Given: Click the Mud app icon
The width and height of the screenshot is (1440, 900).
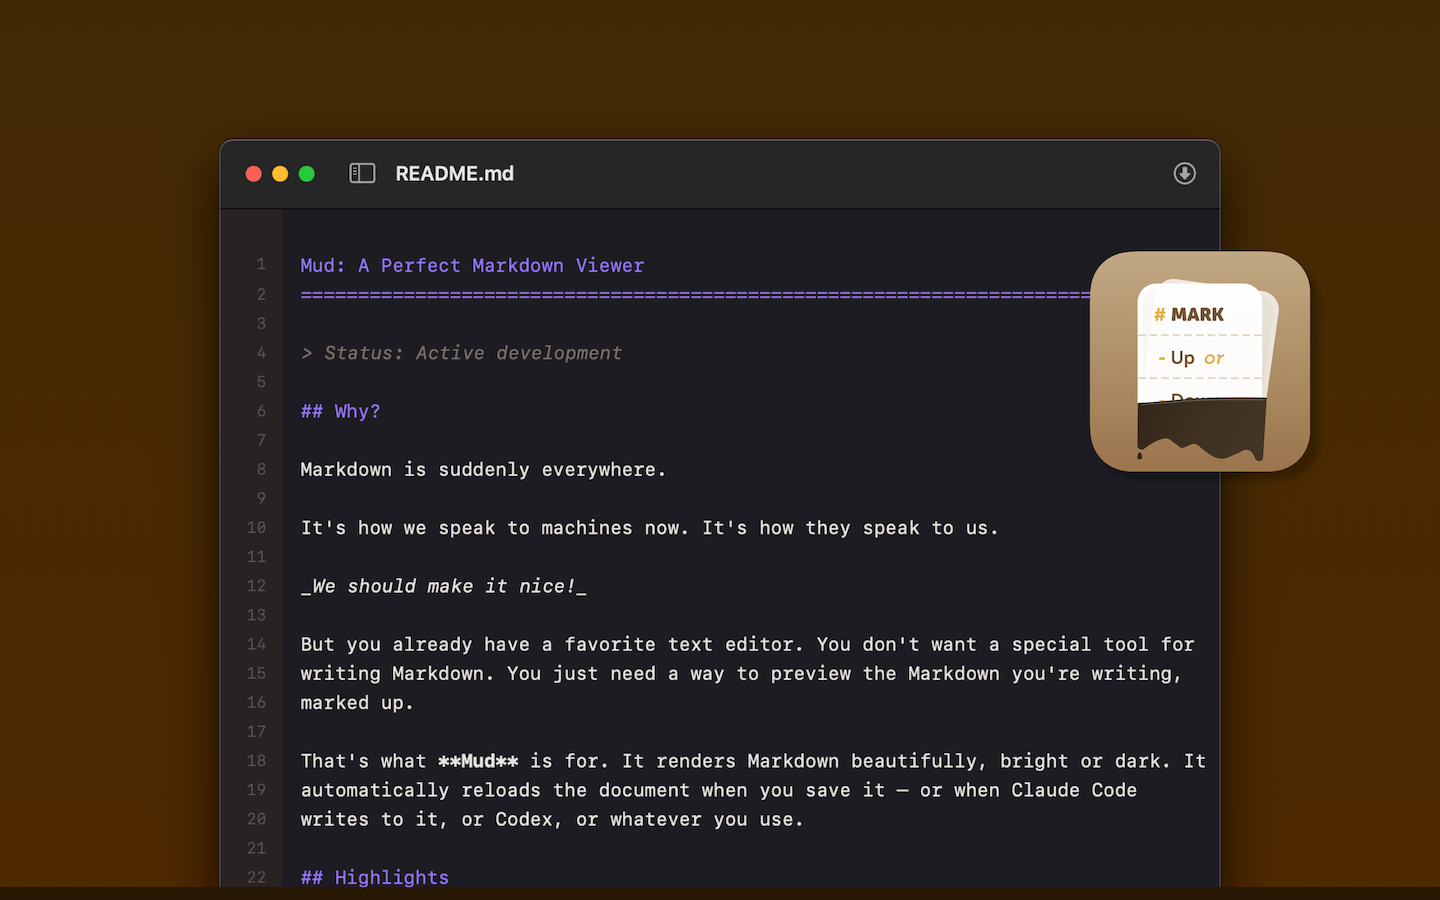Looking at the screenshot, I should 1199,361.
